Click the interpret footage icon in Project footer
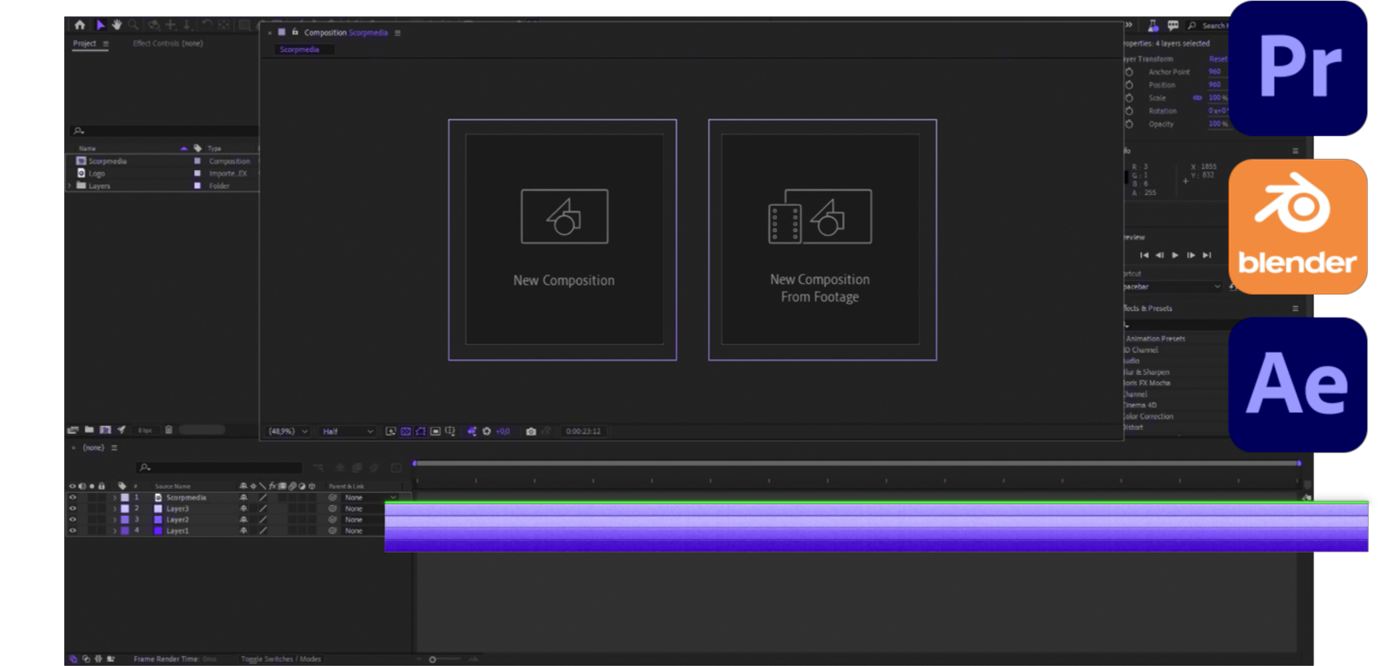1378x666 pixels. pyautogui.click(x=73, y=430)
